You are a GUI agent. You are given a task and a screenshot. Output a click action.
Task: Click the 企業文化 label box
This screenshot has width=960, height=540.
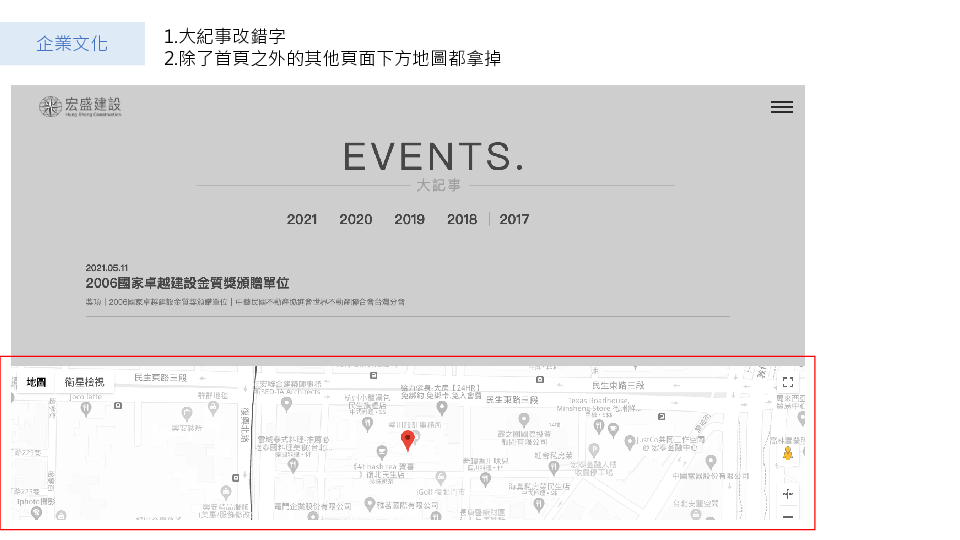click(x=72, y=44)
